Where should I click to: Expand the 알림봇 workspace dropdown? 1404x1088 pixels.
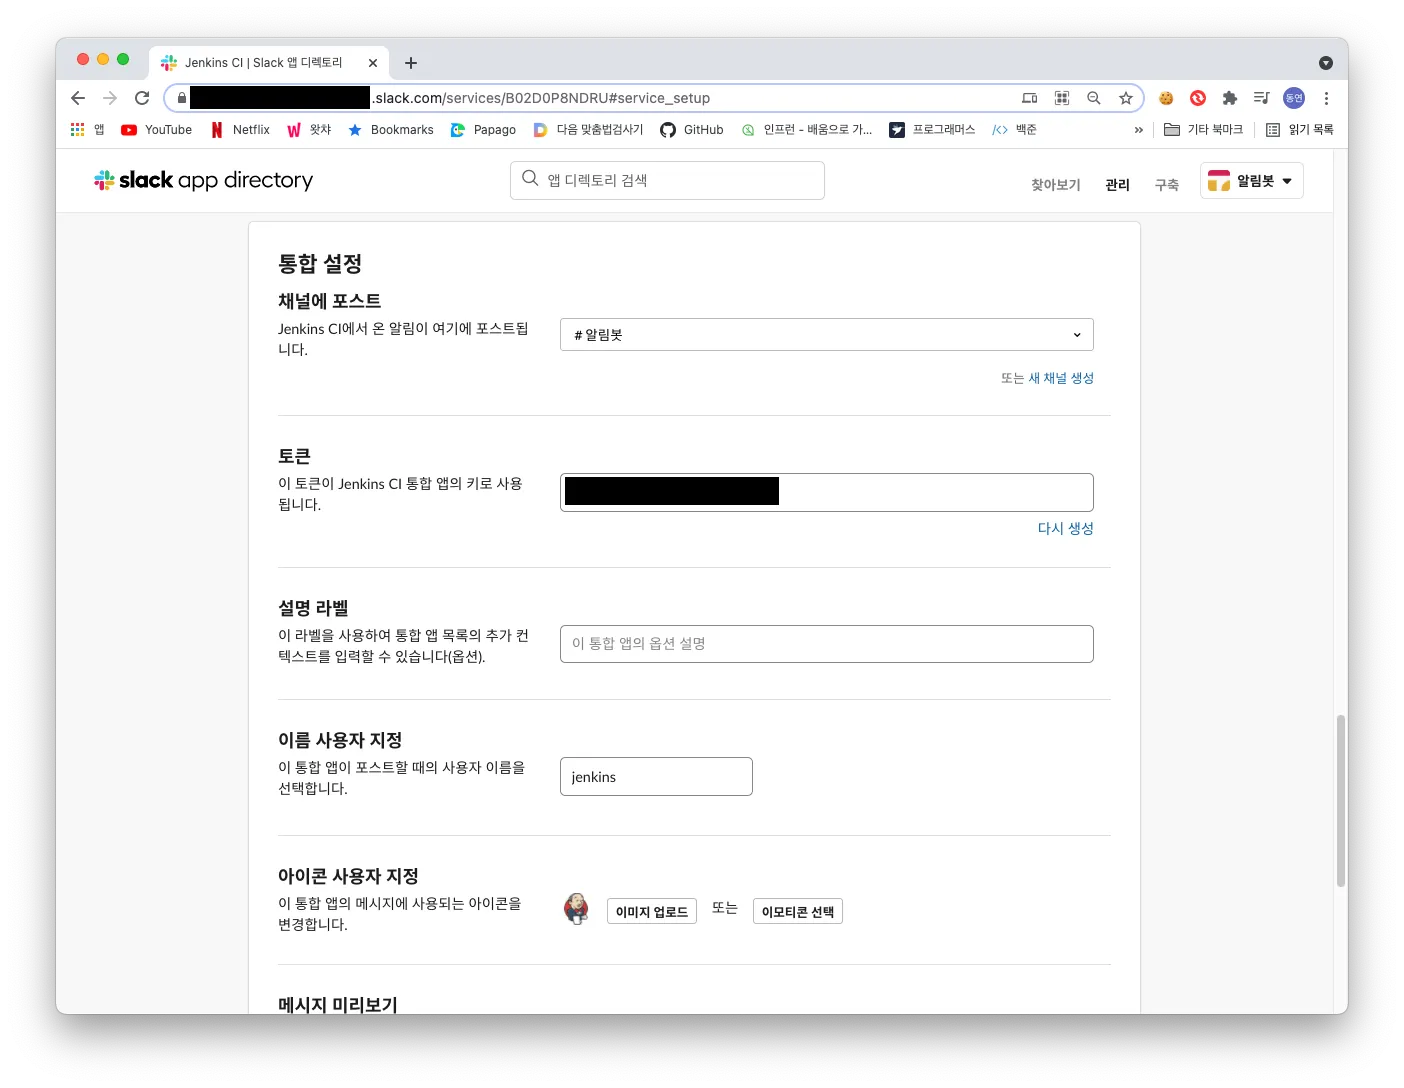click(1251, 181)
